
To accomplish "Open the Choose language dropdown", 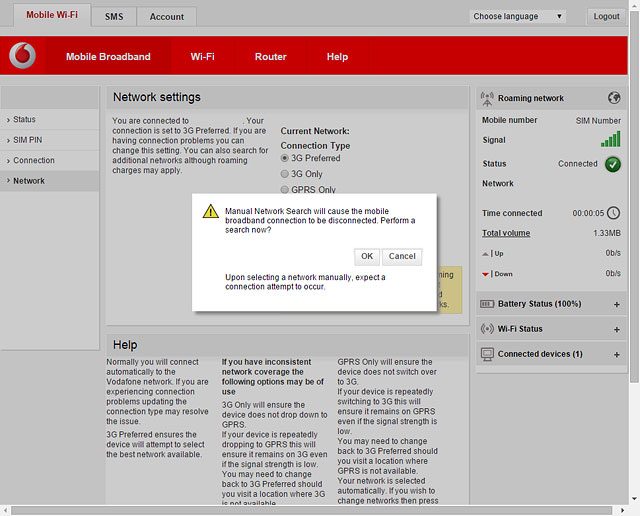I will (x=518, y=16).
